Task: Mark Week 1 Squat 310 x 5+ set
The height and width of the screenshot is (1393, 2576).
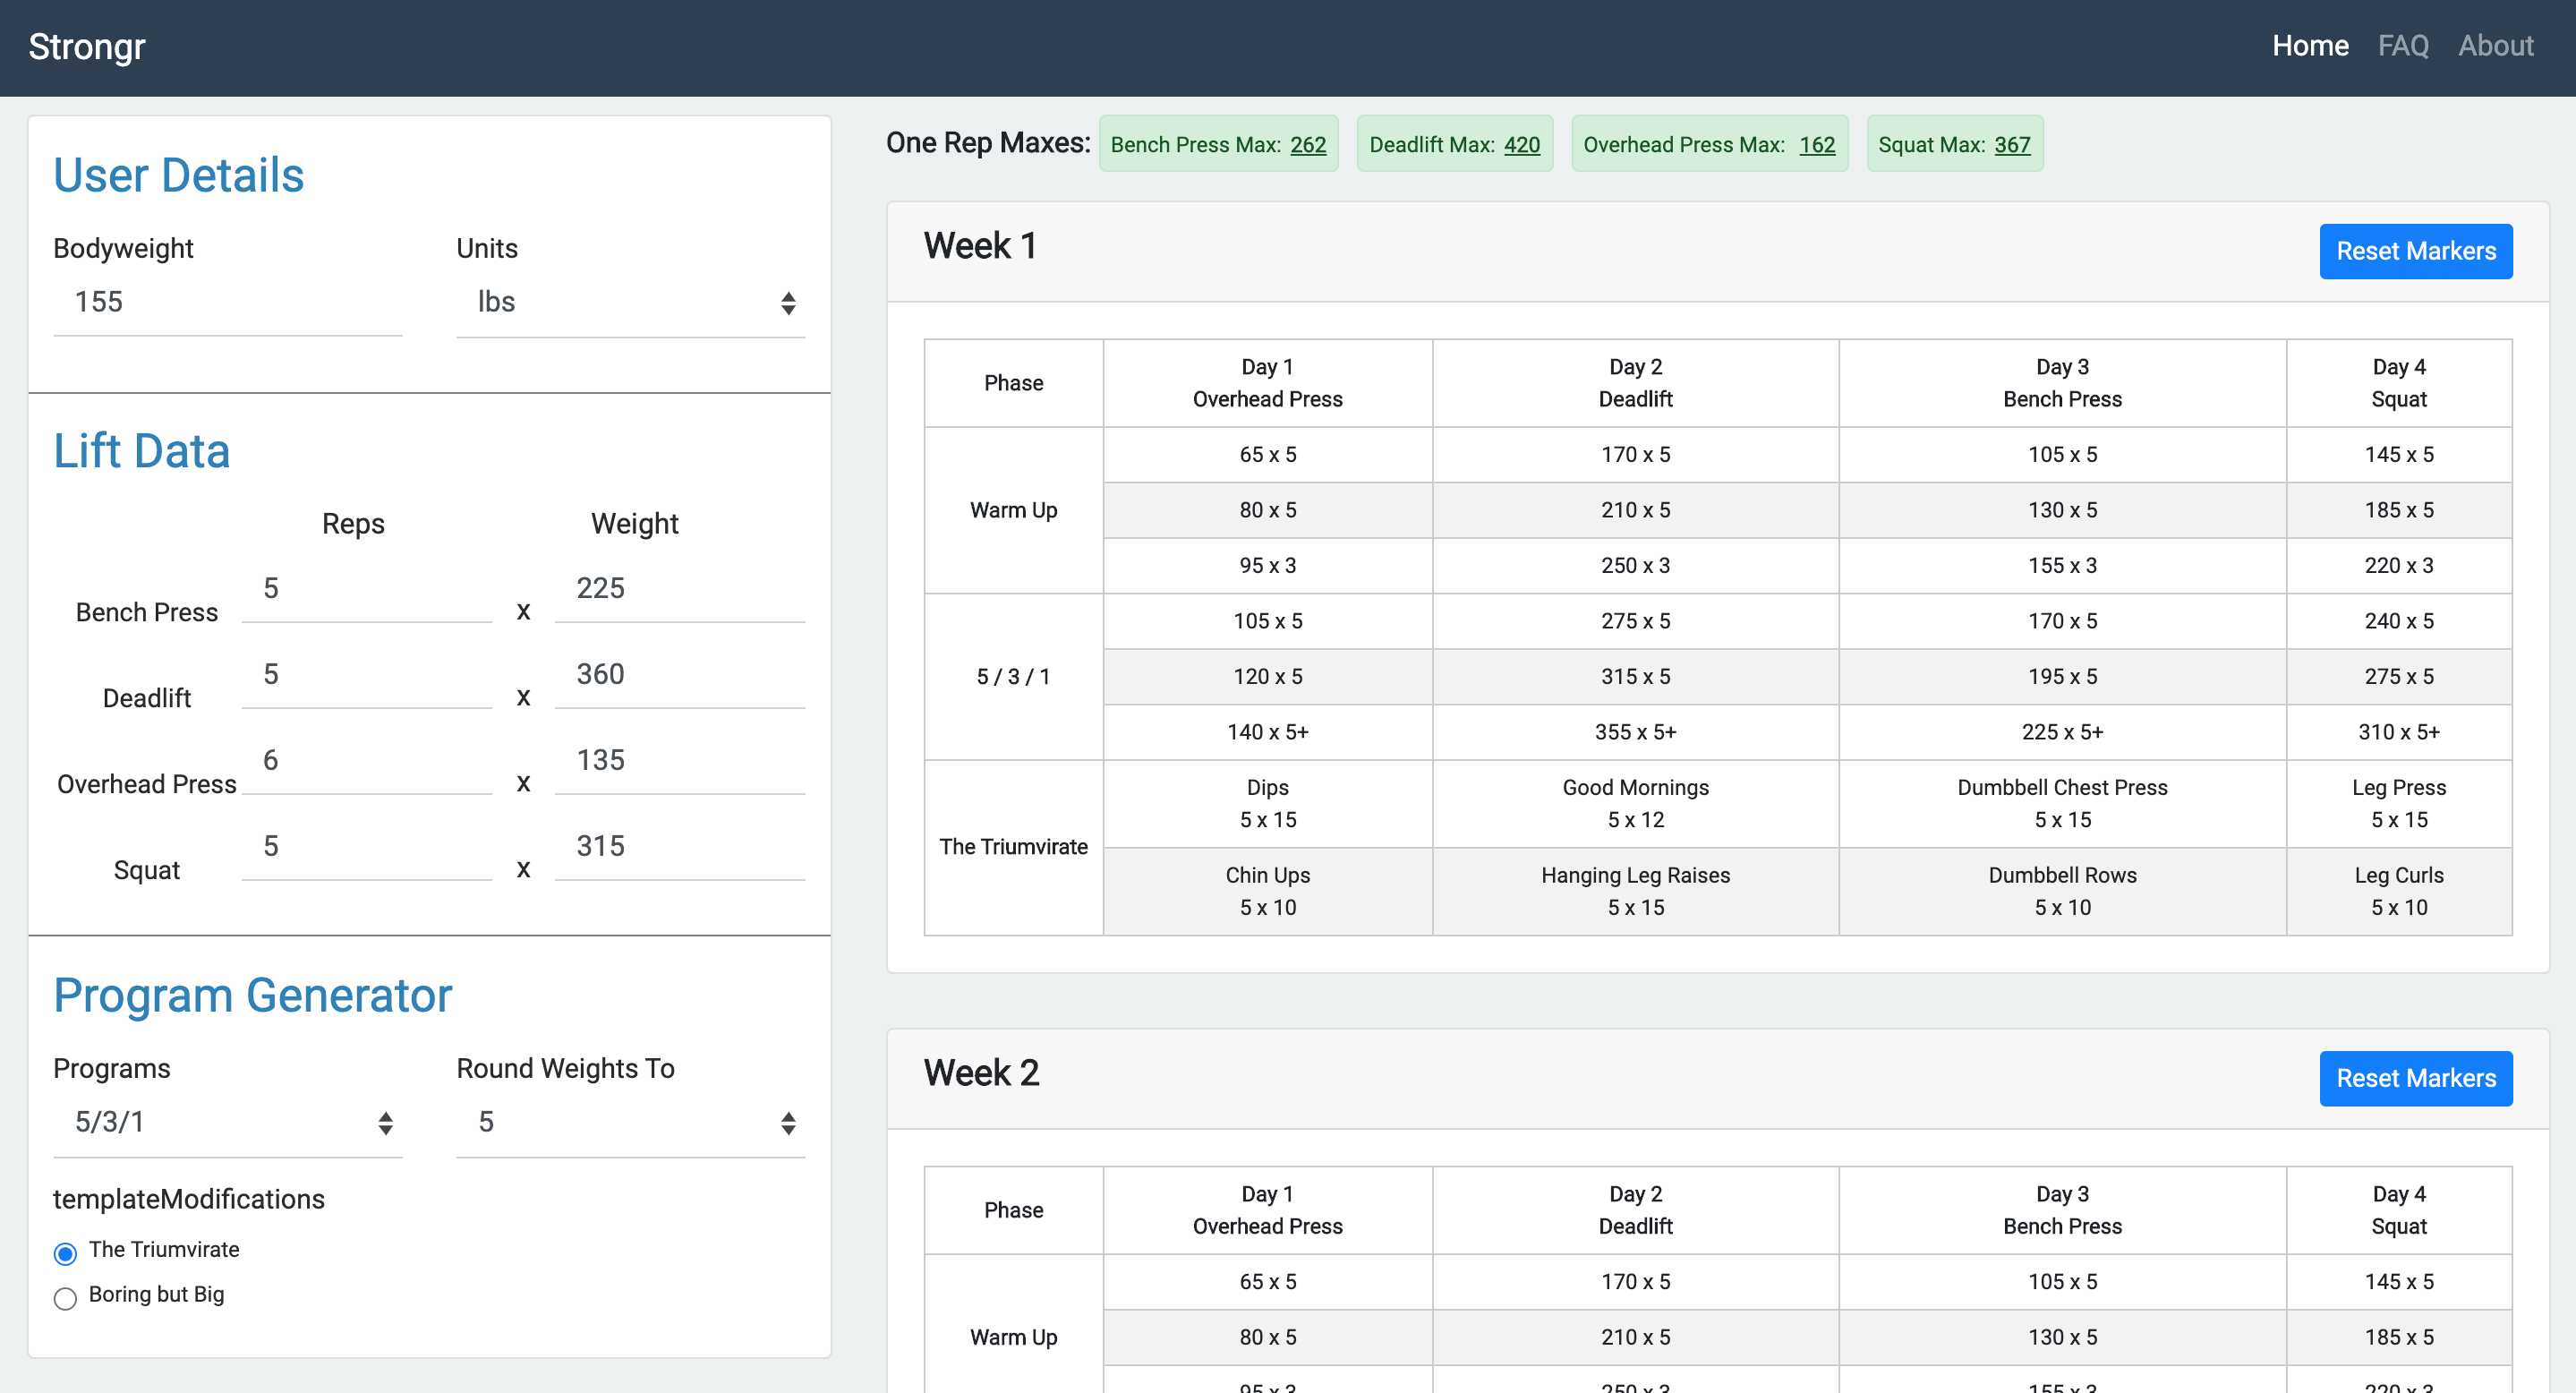Action: point(2399,732)
